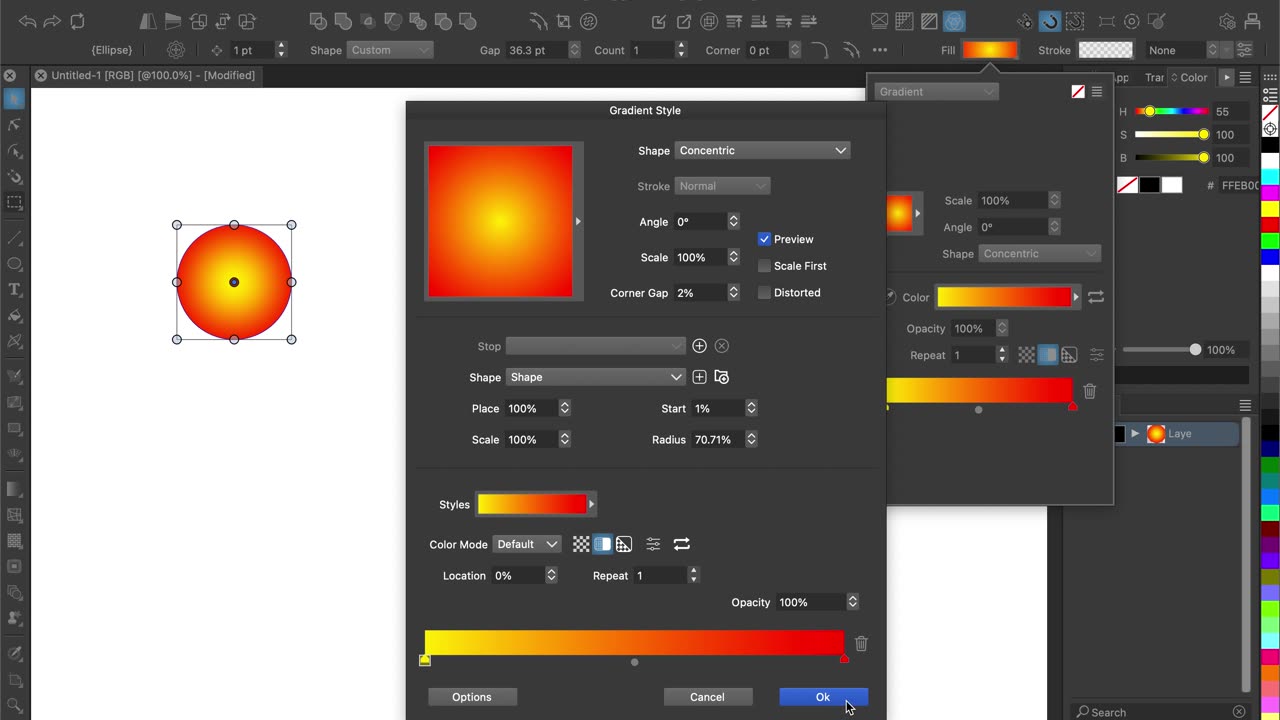The image size is (1280, 720).
Task: Select the red gradient stop in the dialog
Action: tap(844, 659)
